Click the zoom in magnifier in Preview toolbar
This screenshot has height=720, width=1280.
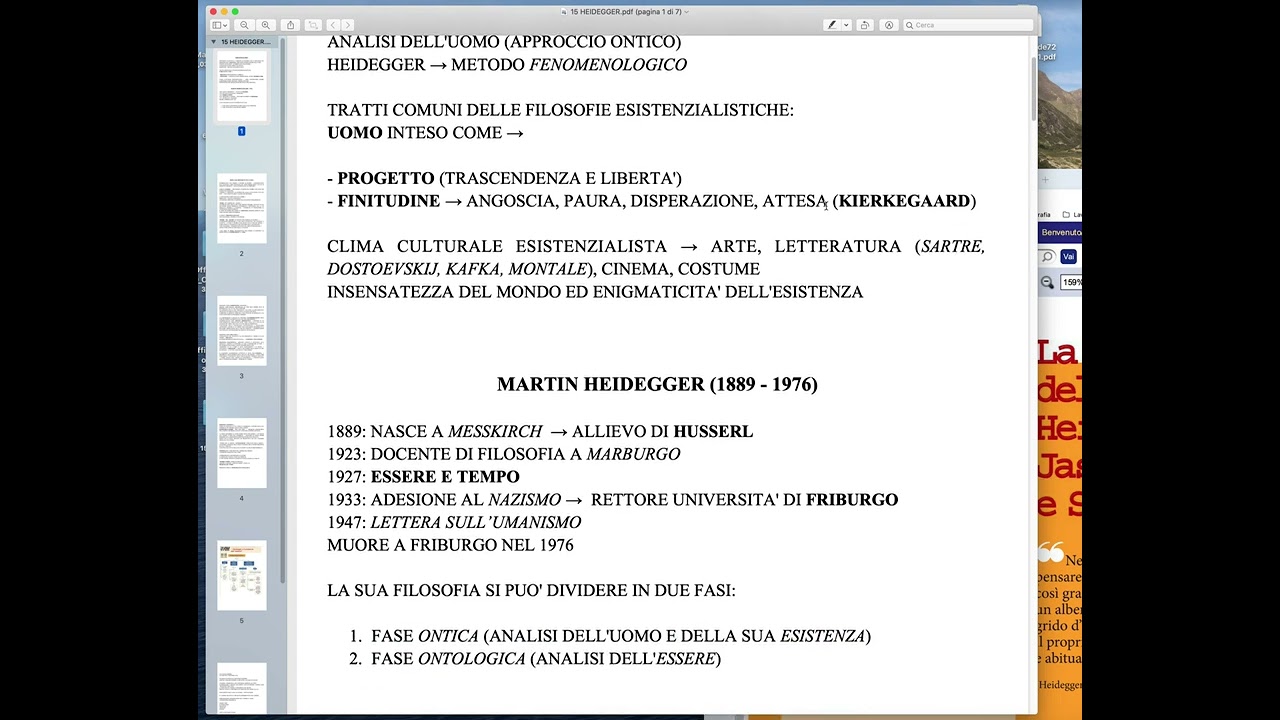tap(265, 25)
